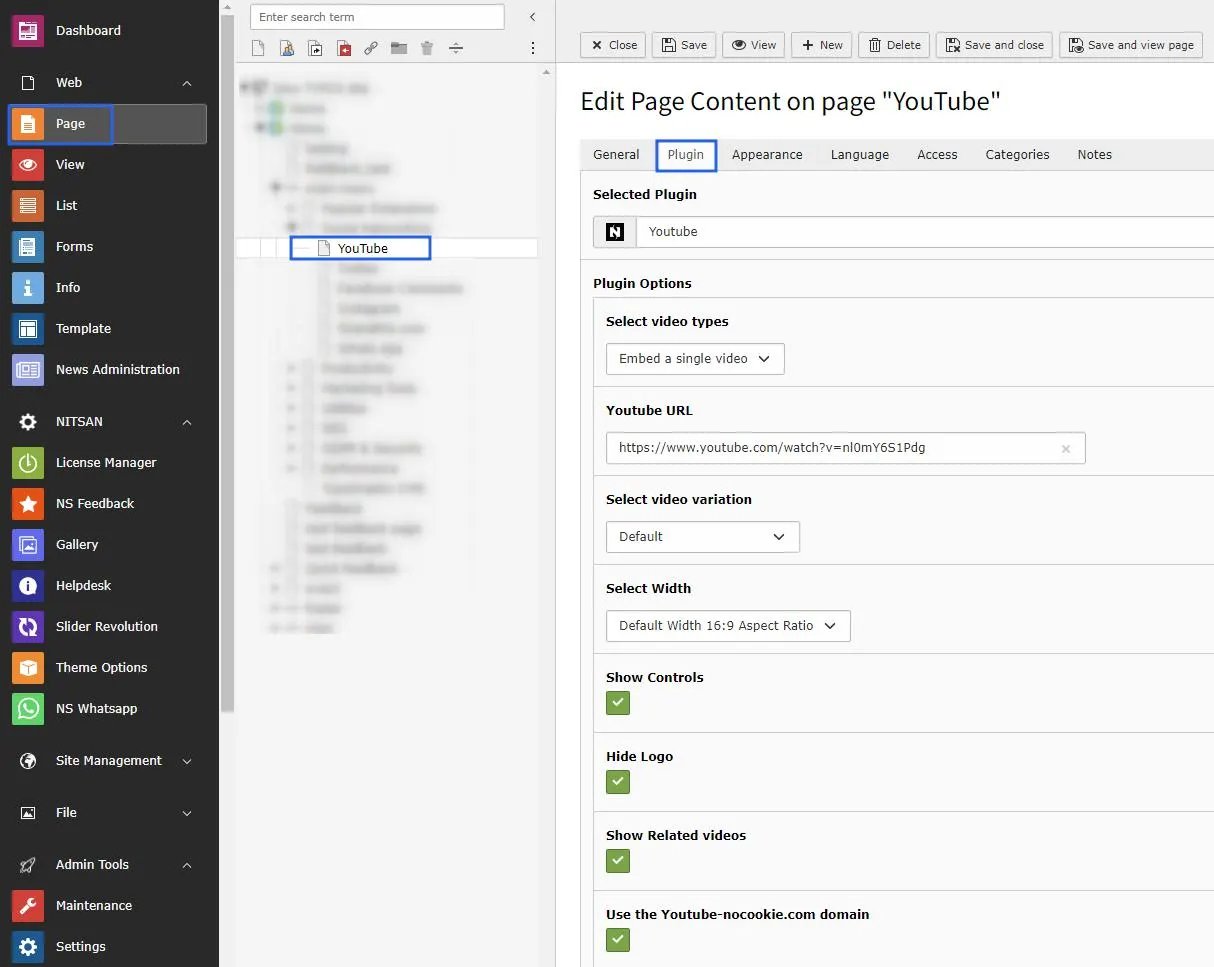Open the Info module
Viewport: 1214px width, 967px height.
tap(109, 288)
